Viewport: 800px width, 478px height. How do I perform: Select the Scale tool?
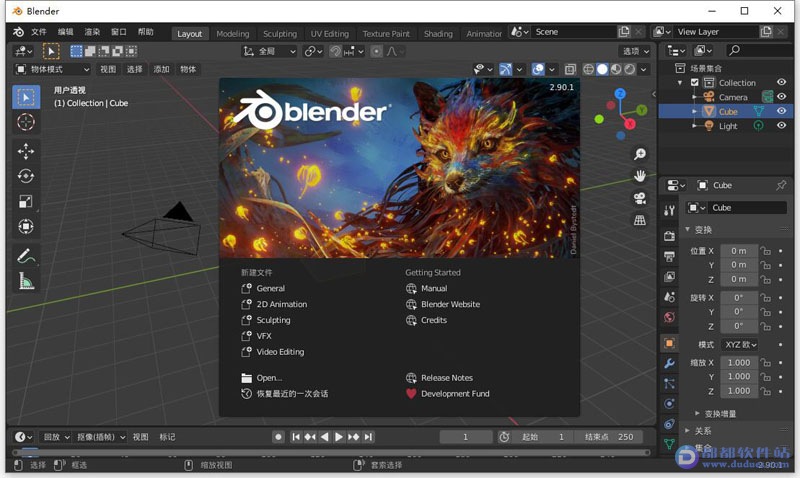26,201
